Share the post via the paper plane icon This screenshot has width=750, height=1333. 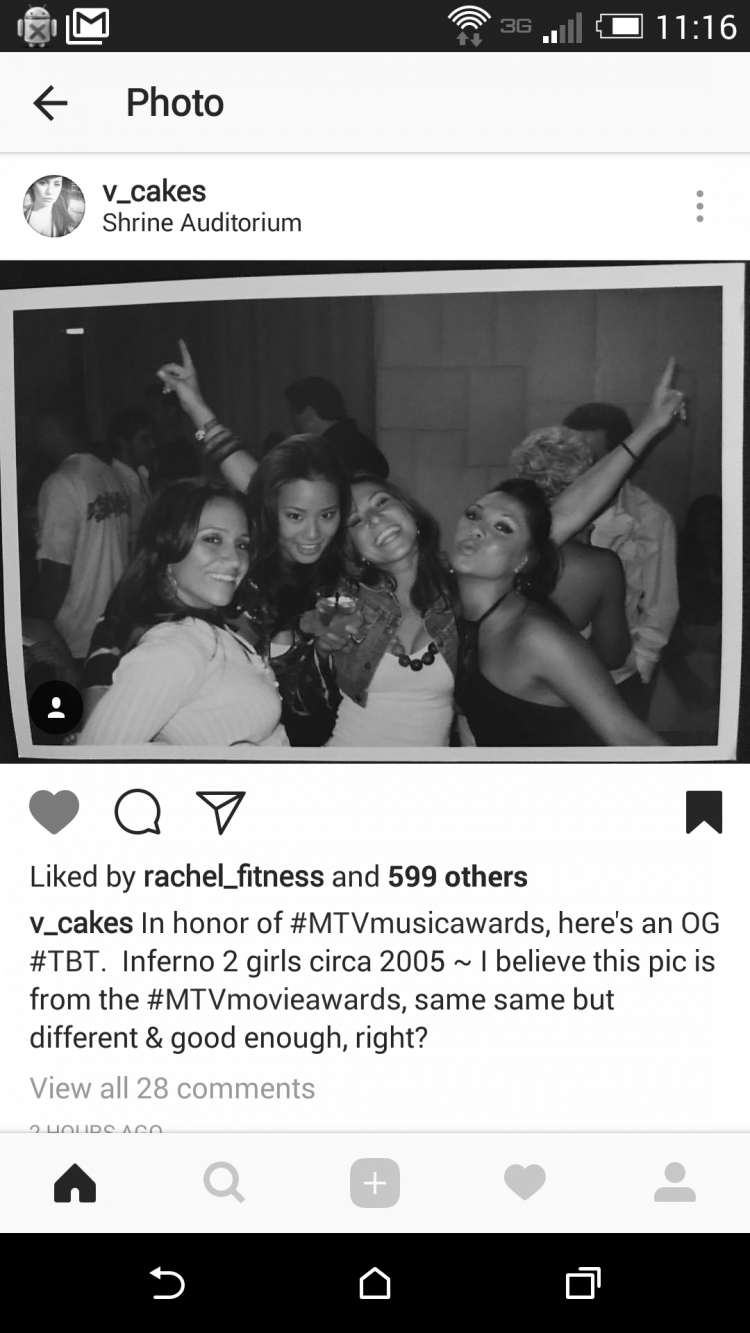[x=220, y=812]
